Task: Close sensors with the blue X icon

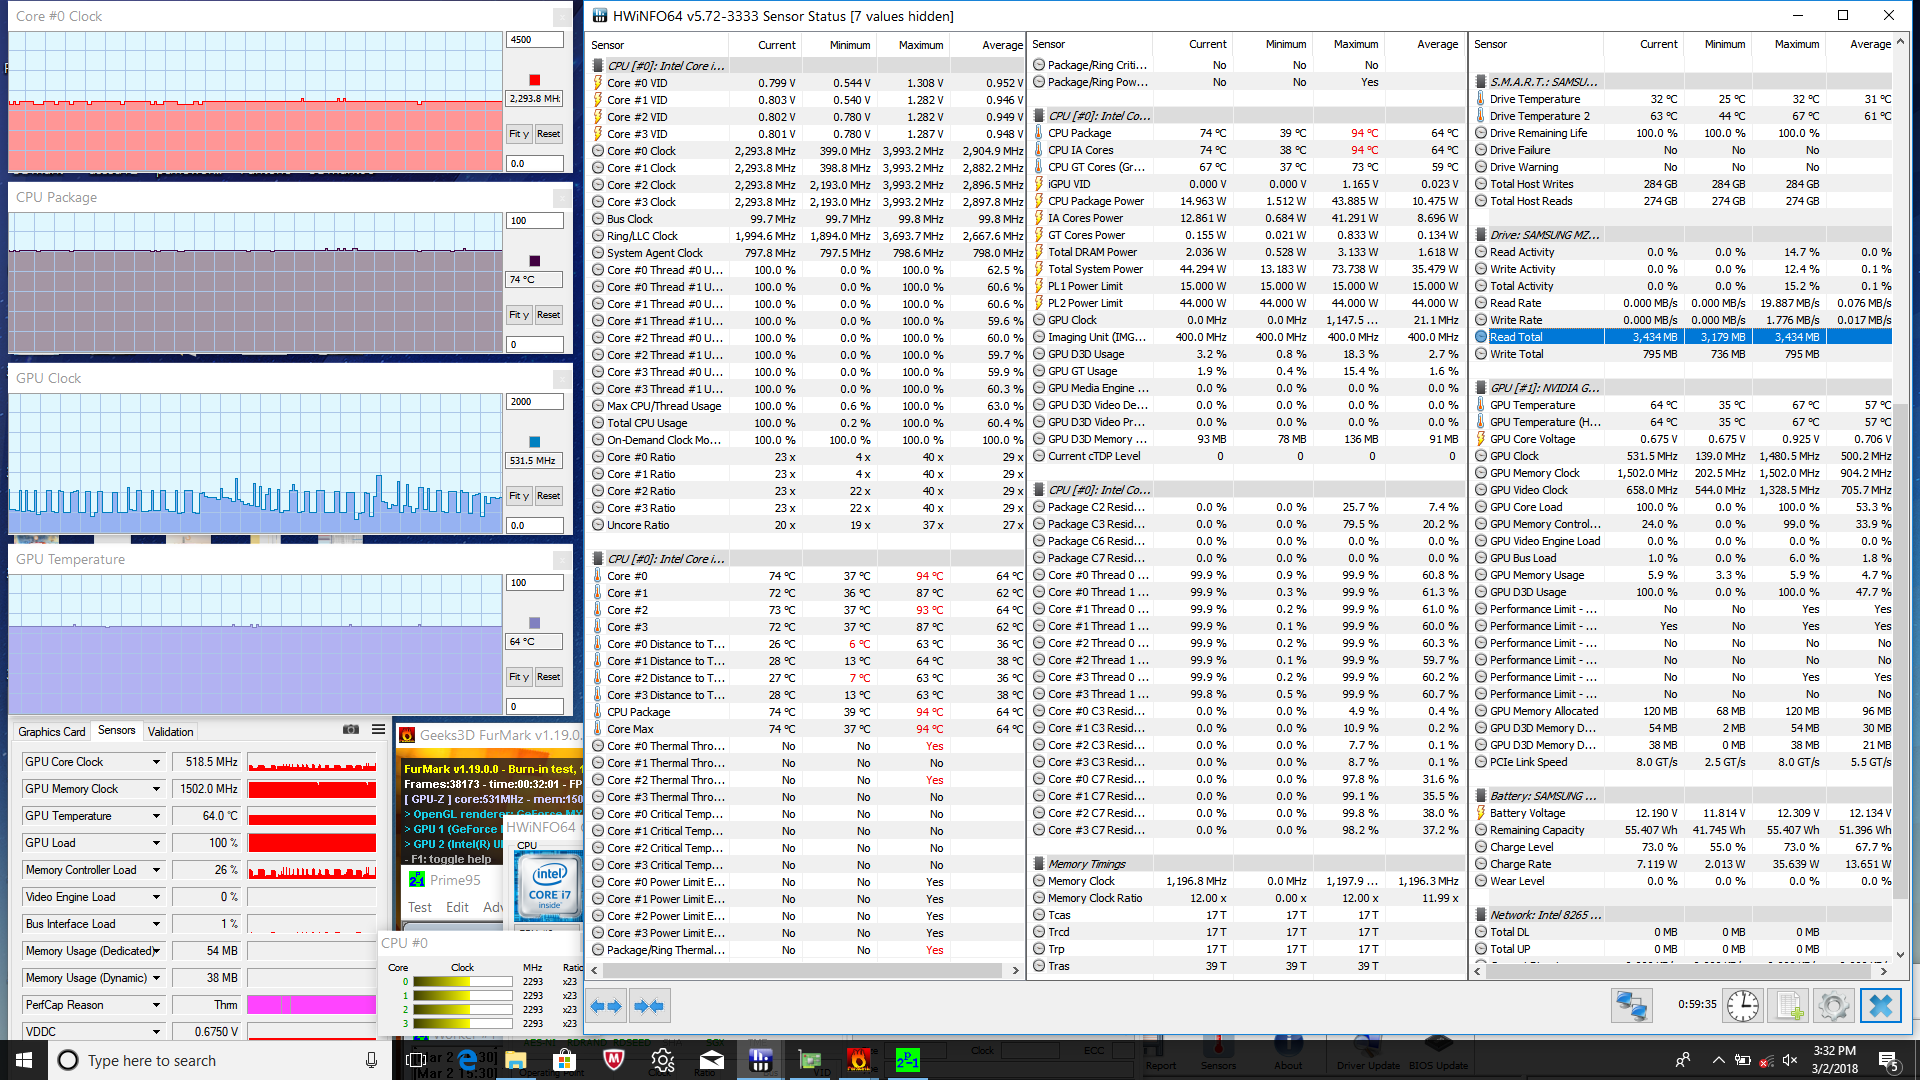Action: pyautogui.click(x=1880, y=1006)
